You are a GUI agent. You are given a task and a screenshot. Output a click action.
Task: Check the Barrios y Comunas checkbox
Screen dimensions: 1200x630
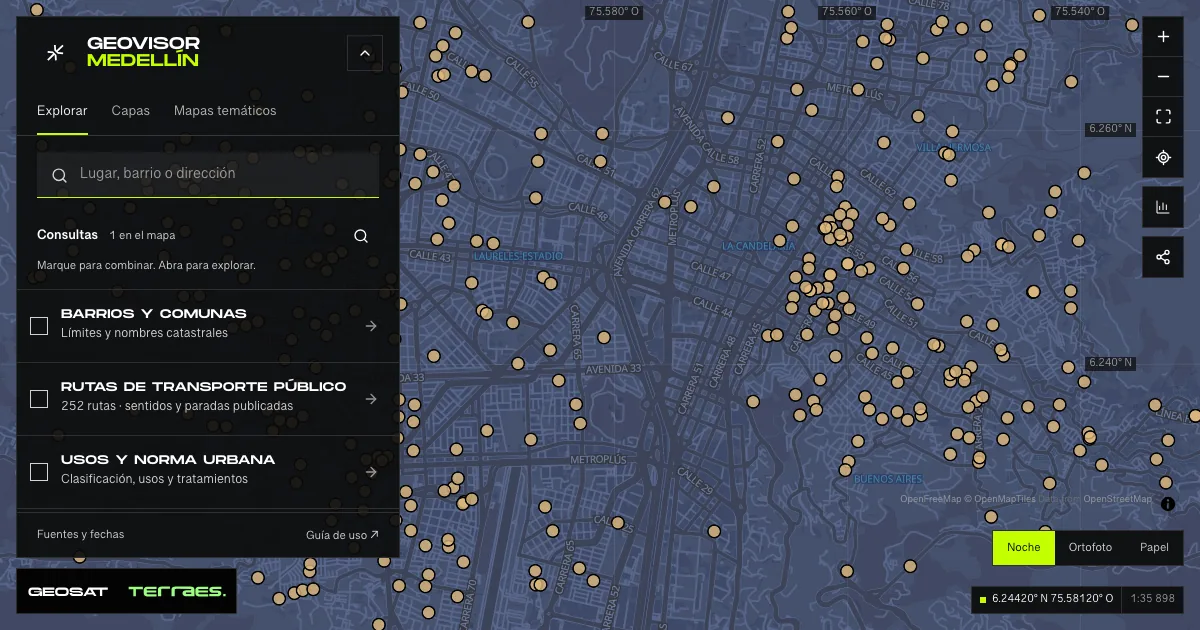click(x=39, y=326)
